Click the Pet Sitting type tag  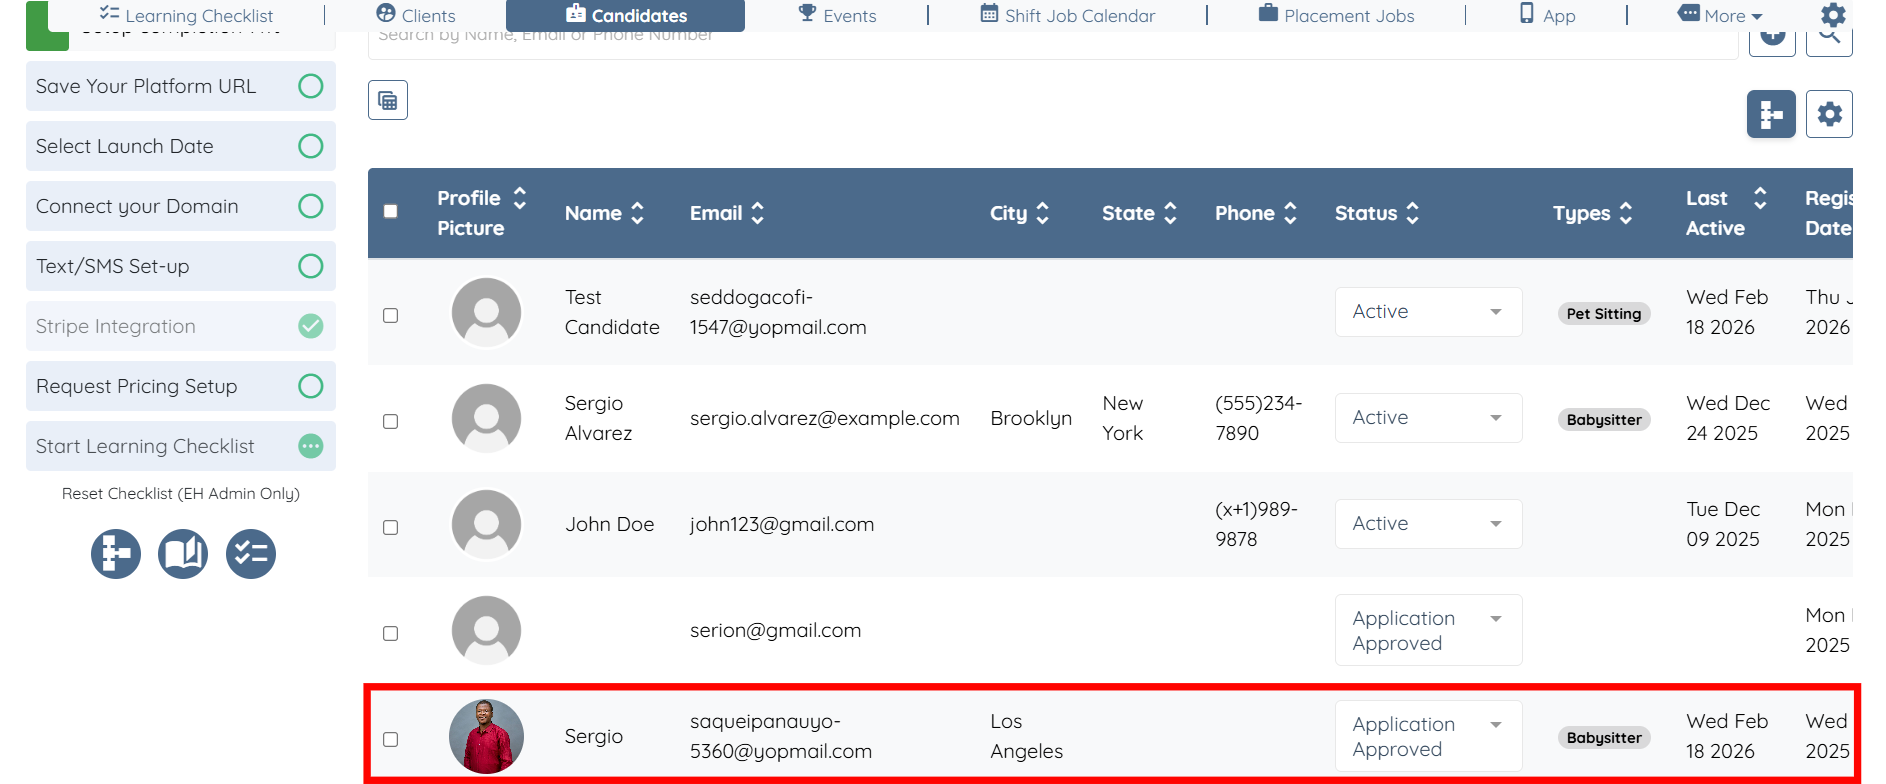coord(1604,314)
